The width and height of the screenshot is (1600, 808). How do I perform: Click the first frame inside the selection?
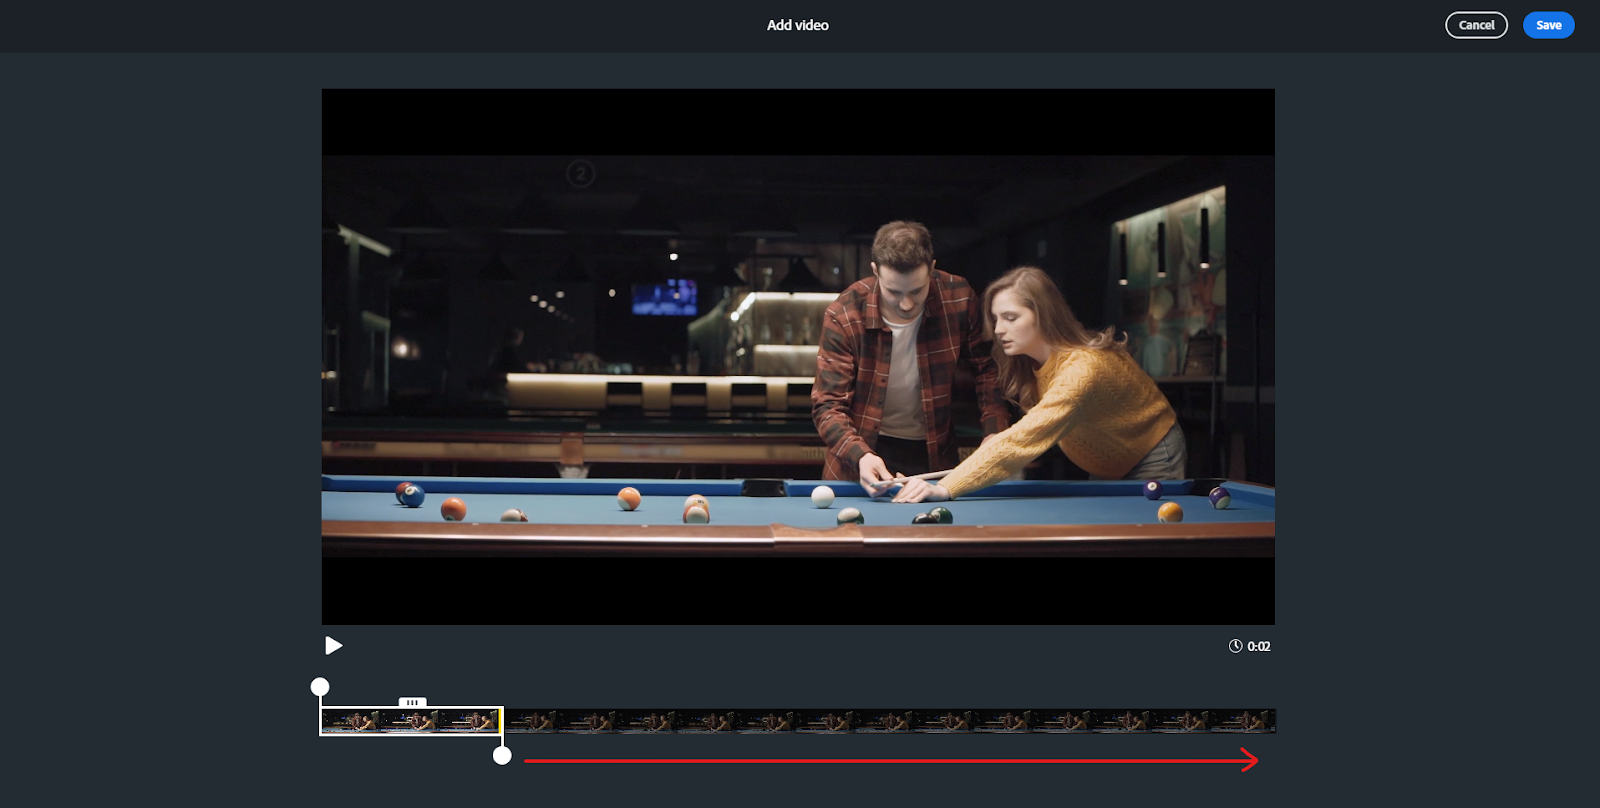351,721
